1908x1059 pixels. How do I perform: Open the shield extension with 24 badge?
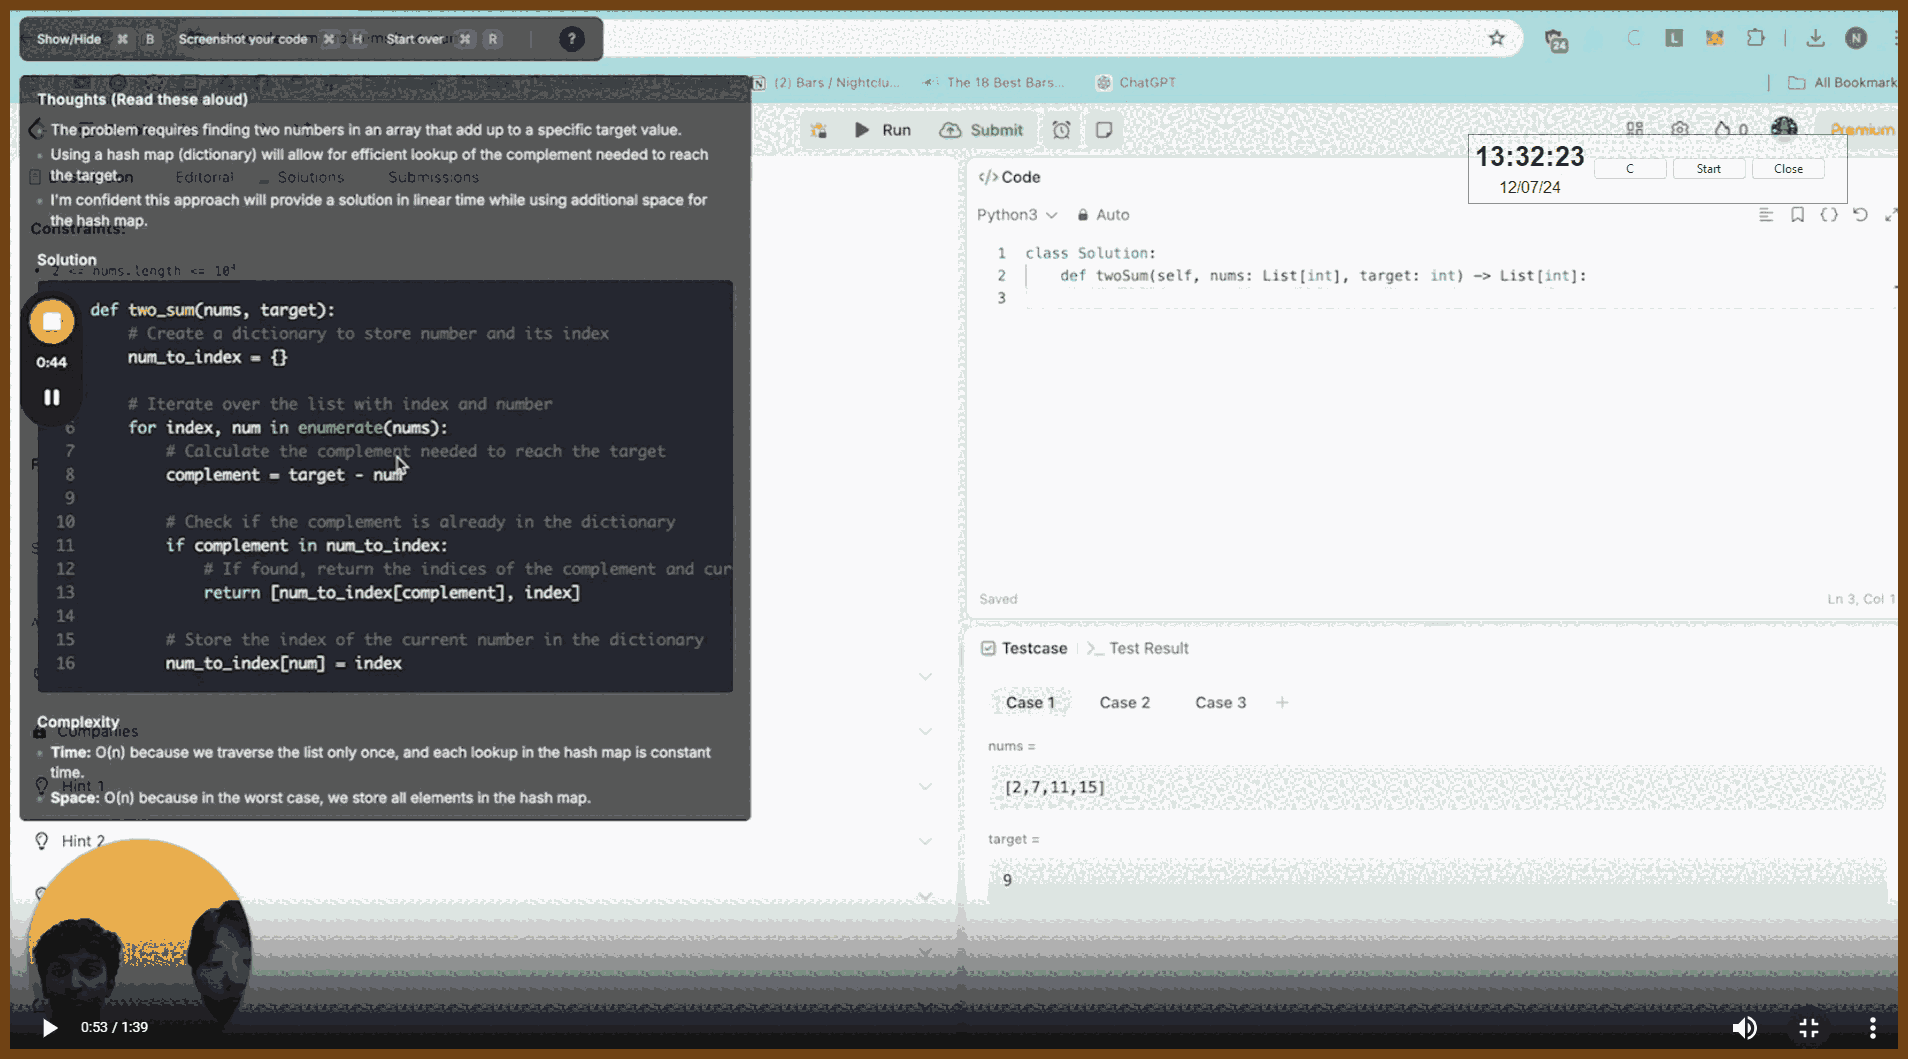pos(1556,40)
